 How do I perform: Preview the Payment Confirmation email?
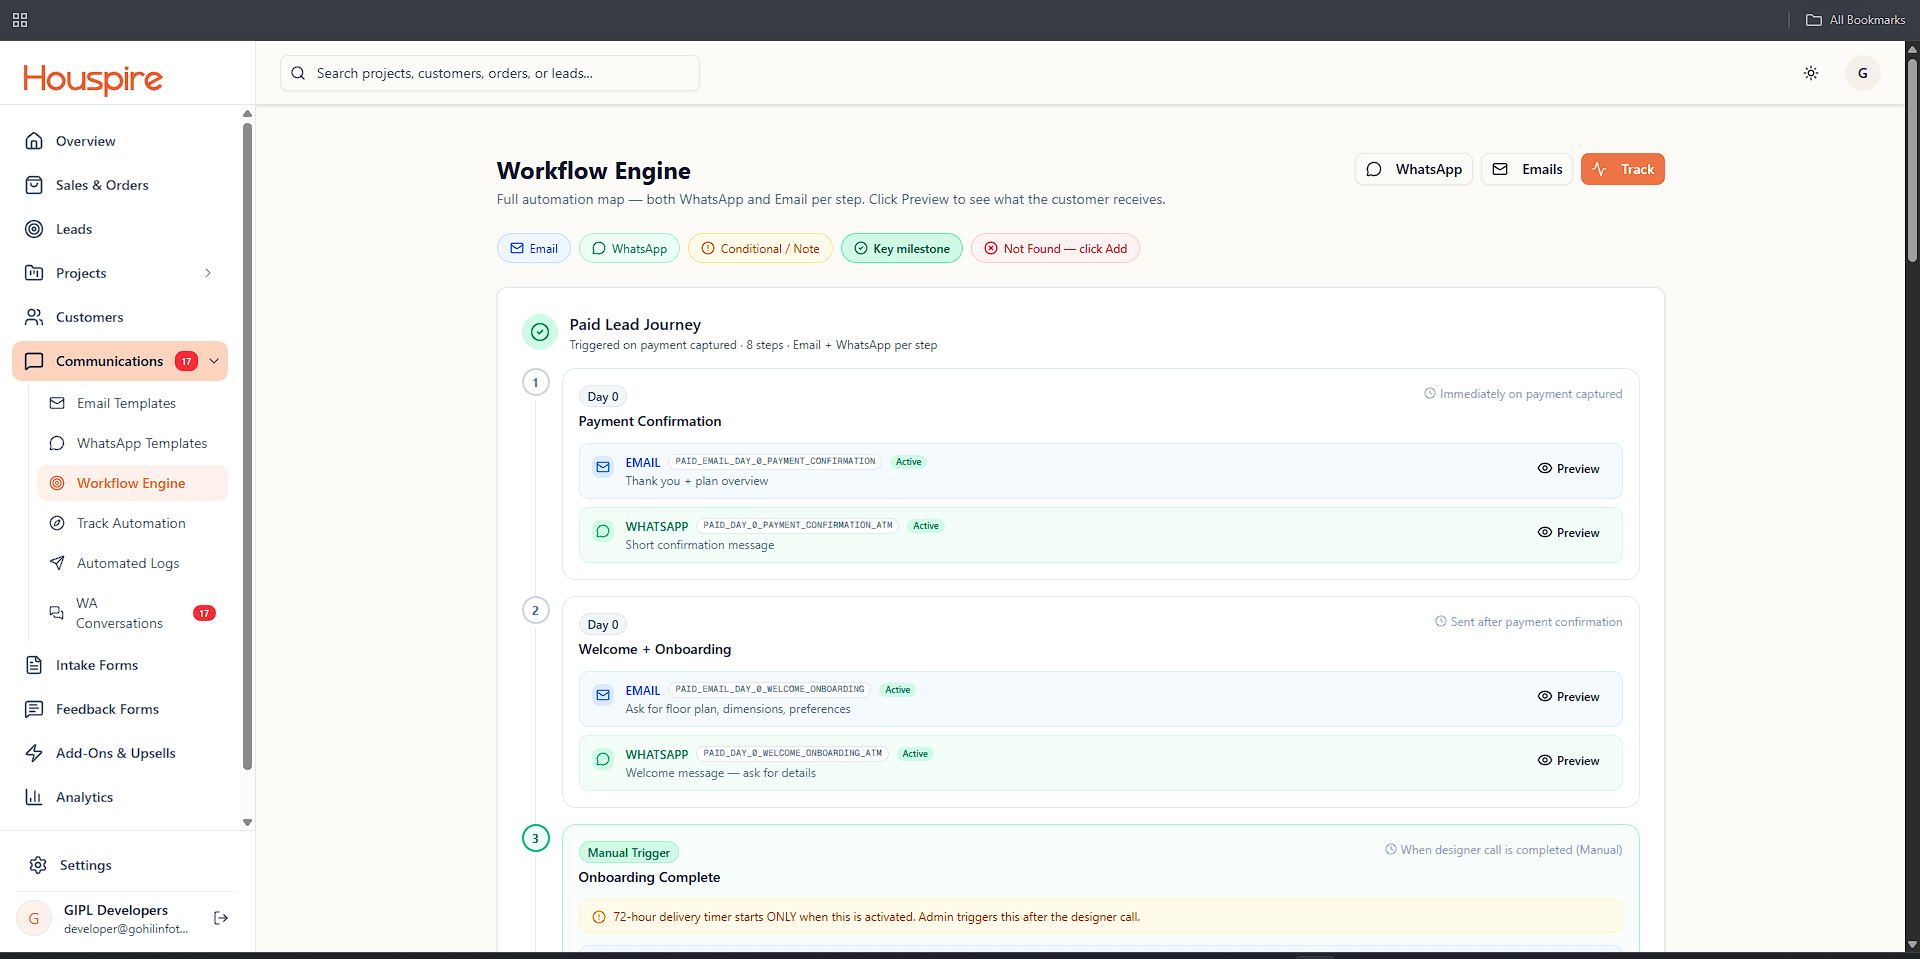pos(1568,469)
